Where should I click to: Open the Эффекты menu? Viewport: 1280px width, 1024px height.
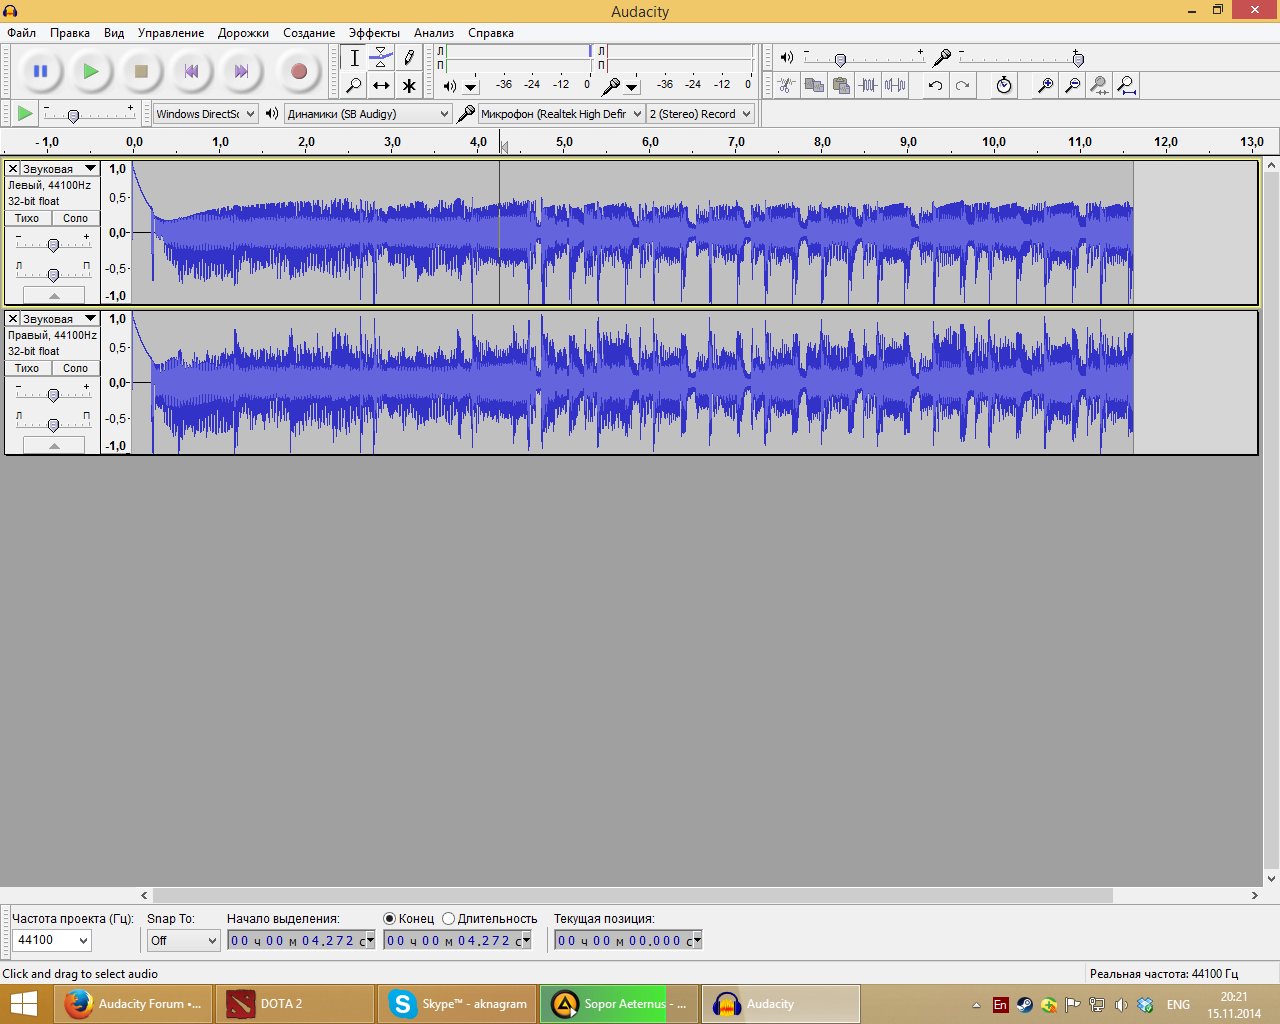[x=374, y=33]
